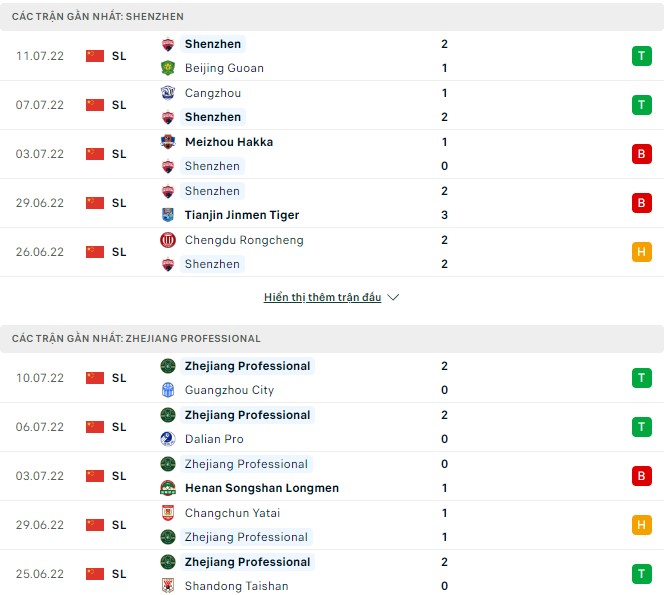Click the Changchun Yatai team crest

(168, 513)
